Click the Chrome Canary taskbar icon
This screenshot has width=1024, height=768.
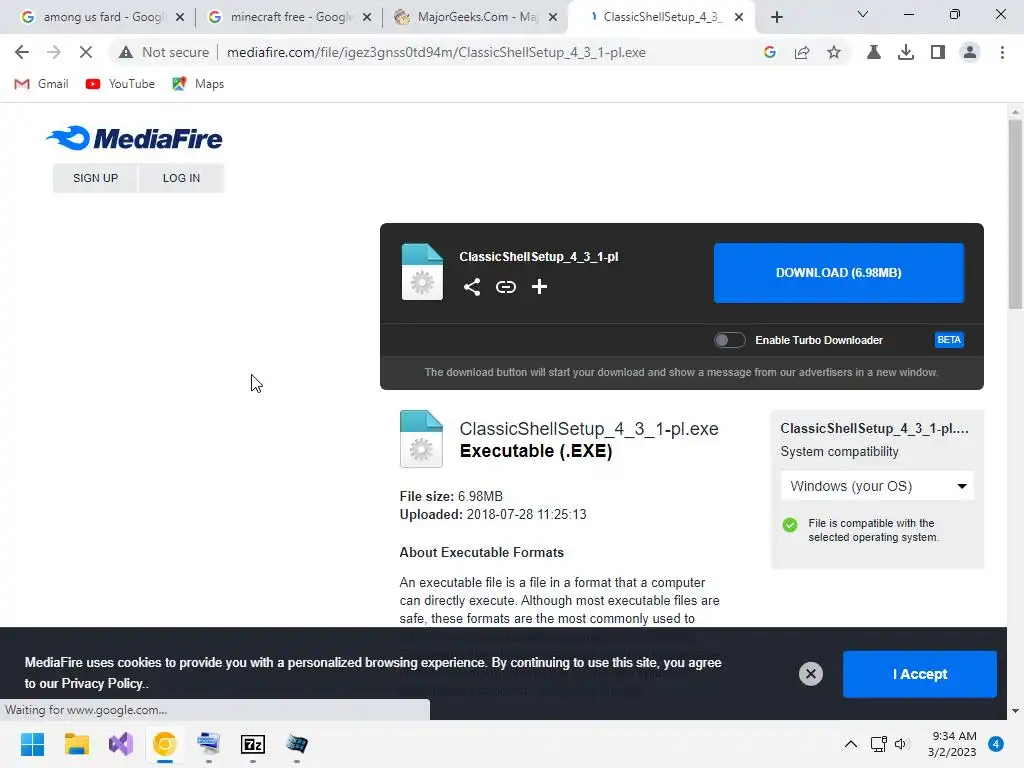click(165, 744)
